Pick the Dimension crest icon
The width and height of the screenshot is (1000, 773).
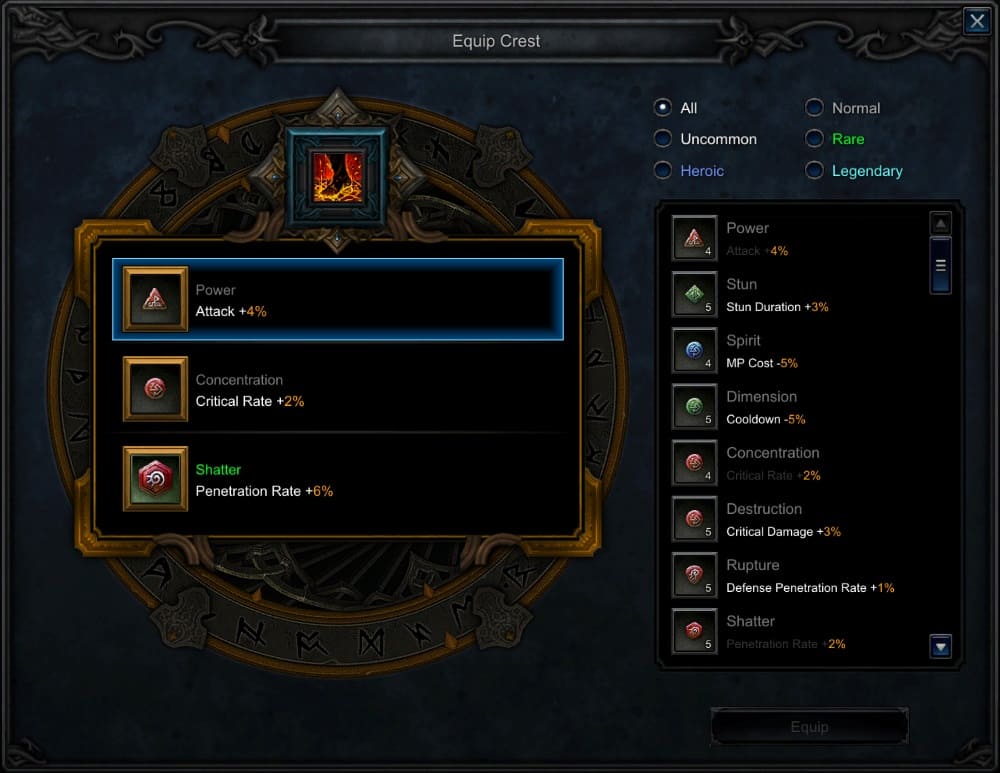(695, 406)
